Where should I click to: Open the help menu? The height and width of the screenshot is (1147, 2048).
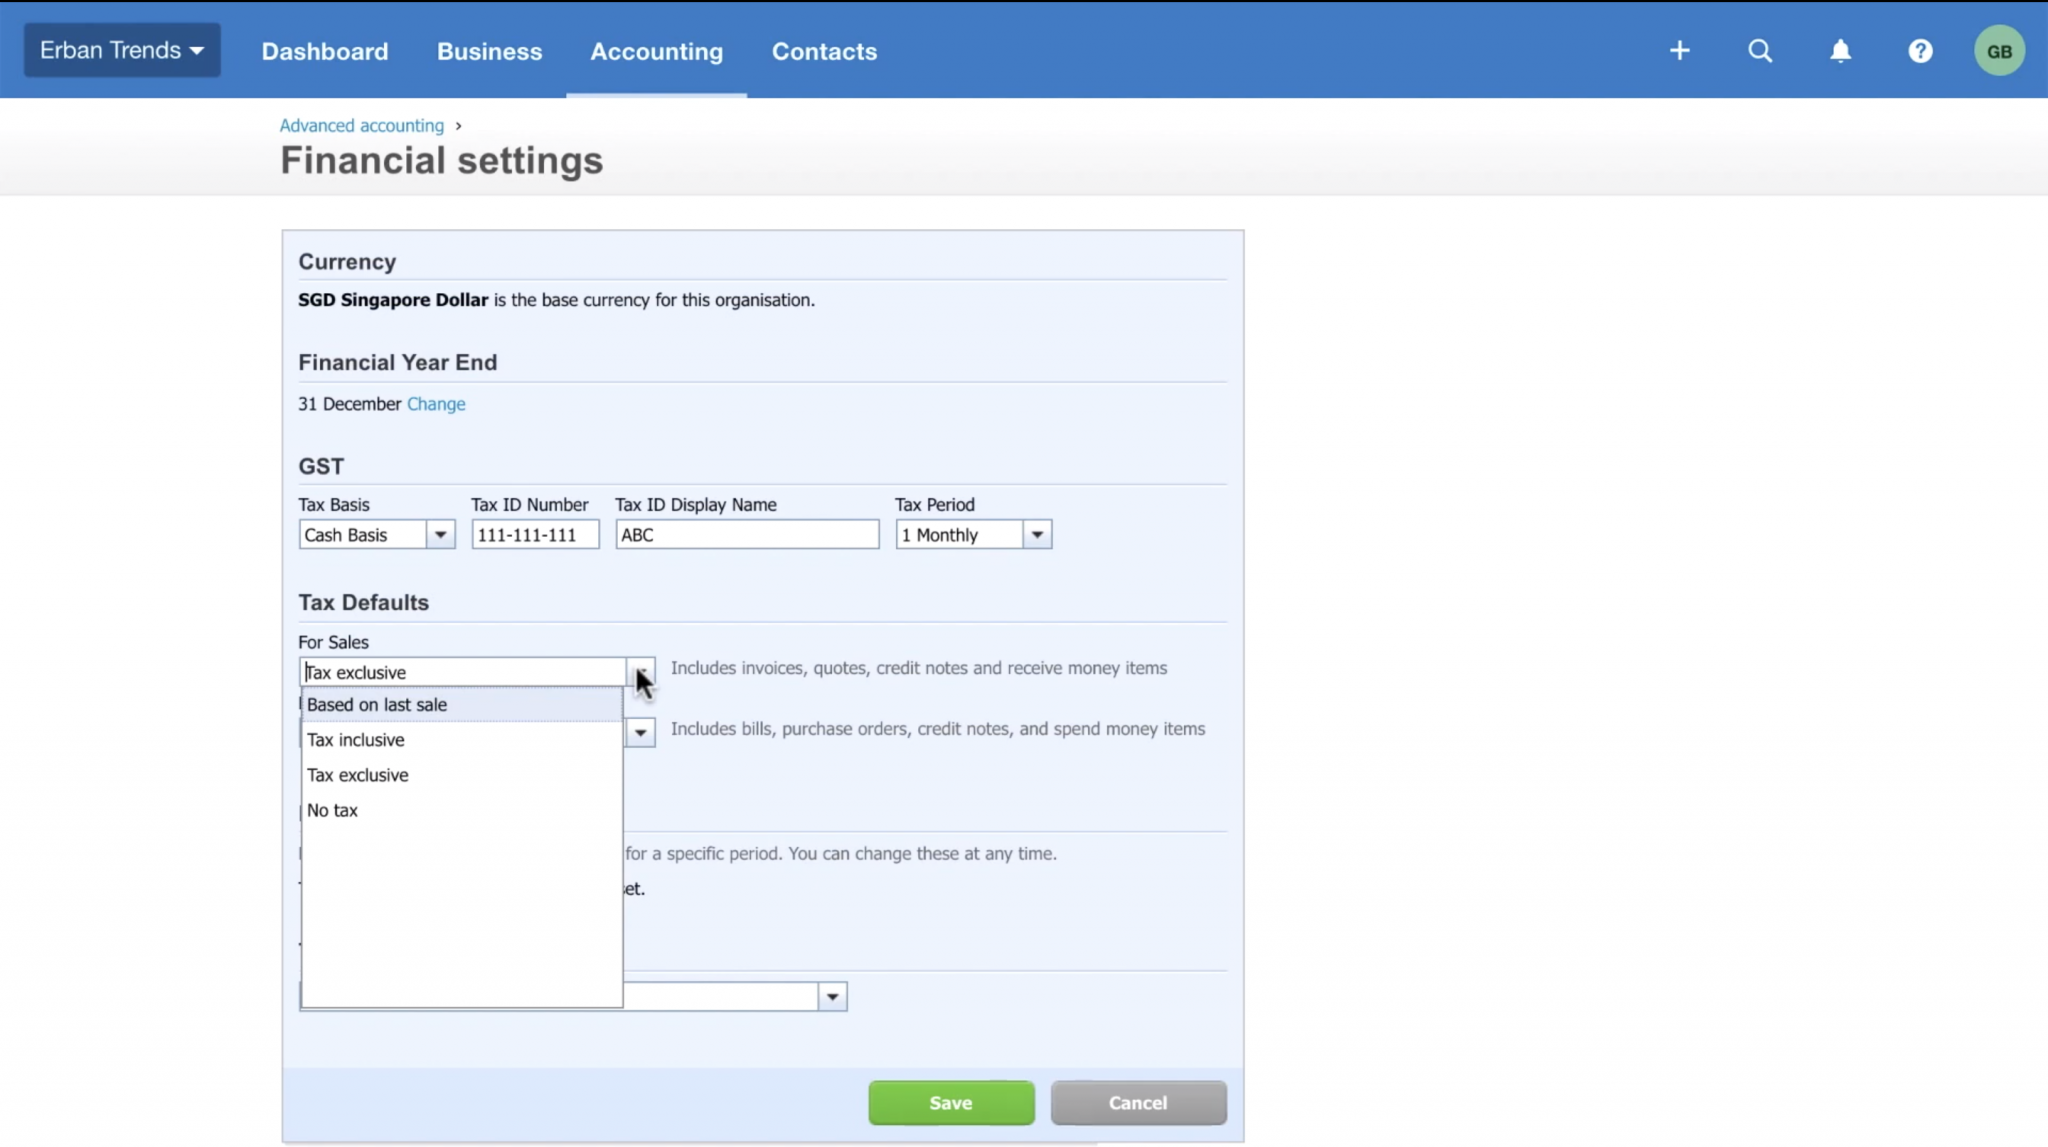click(x=1920, y=50)
